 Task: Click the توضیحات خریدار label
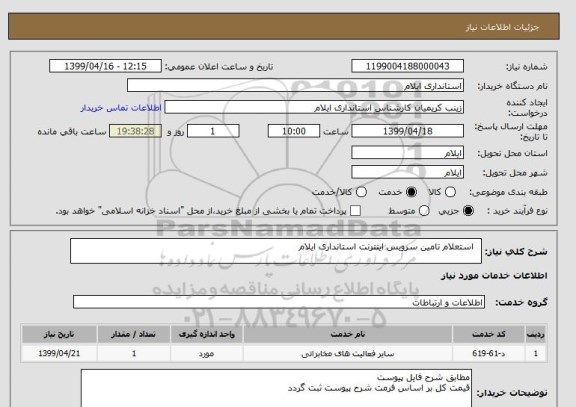[512, 393]
